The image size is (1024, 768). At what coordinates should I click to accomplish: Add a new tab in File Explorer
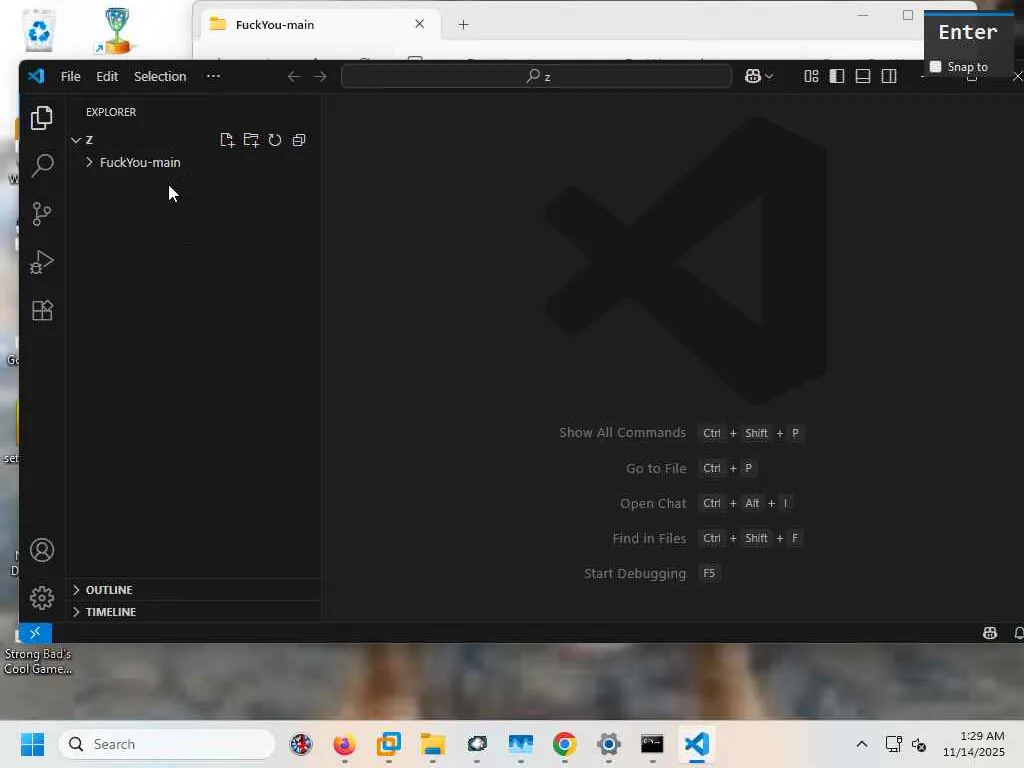463,25
